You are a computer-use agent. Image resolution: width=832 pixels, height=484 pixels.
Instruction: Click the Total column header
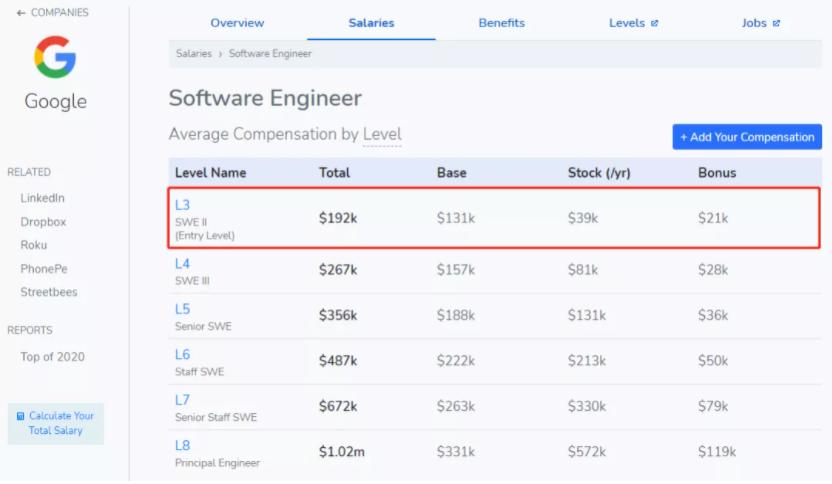pos(334,173)
